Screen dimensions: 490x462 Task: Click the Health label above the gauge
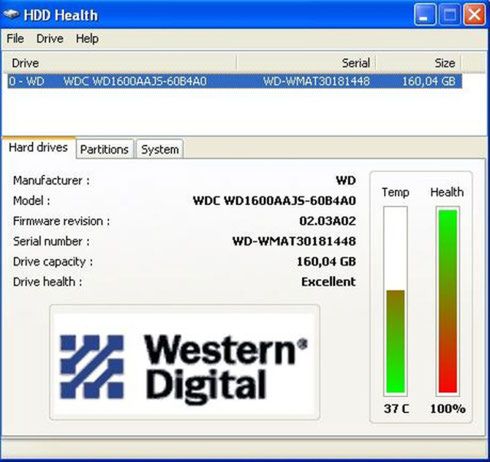(447, 192)
